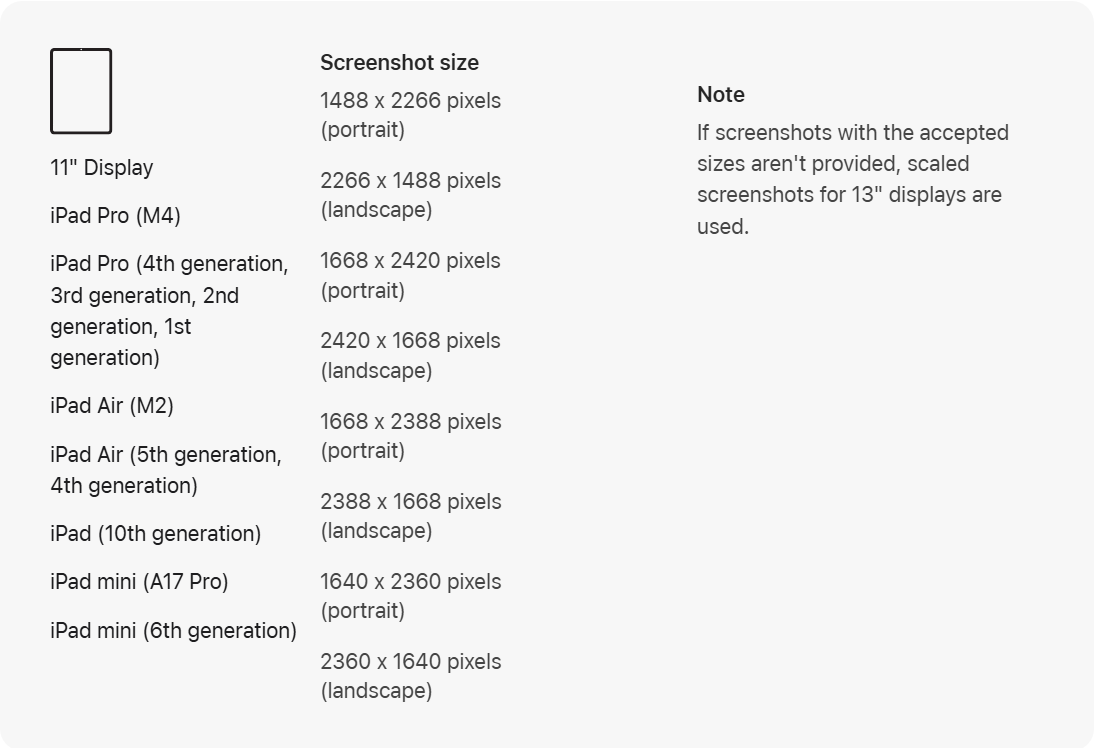Click the iPad device outline icon
The width and height of the screenshot is (1095, 748).
81,91
